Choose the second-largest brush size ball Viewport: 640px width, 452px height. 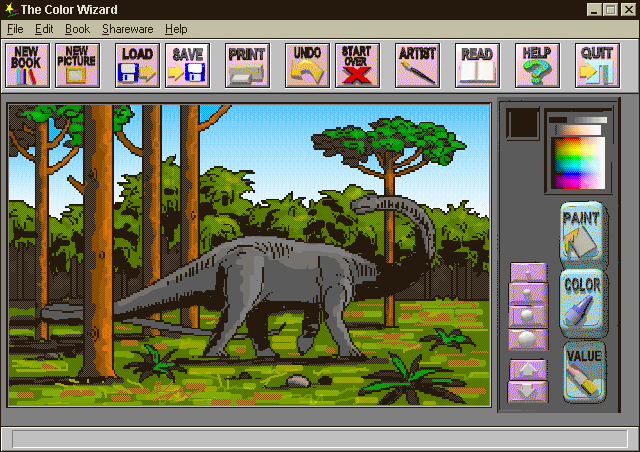point(528,316)
